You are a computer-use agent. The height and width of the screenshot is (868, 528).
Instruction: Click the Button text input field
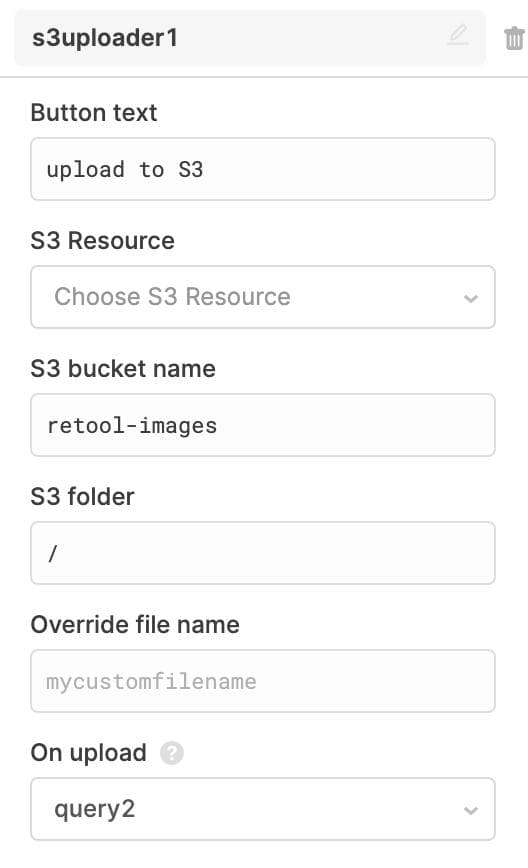point(263,169)
